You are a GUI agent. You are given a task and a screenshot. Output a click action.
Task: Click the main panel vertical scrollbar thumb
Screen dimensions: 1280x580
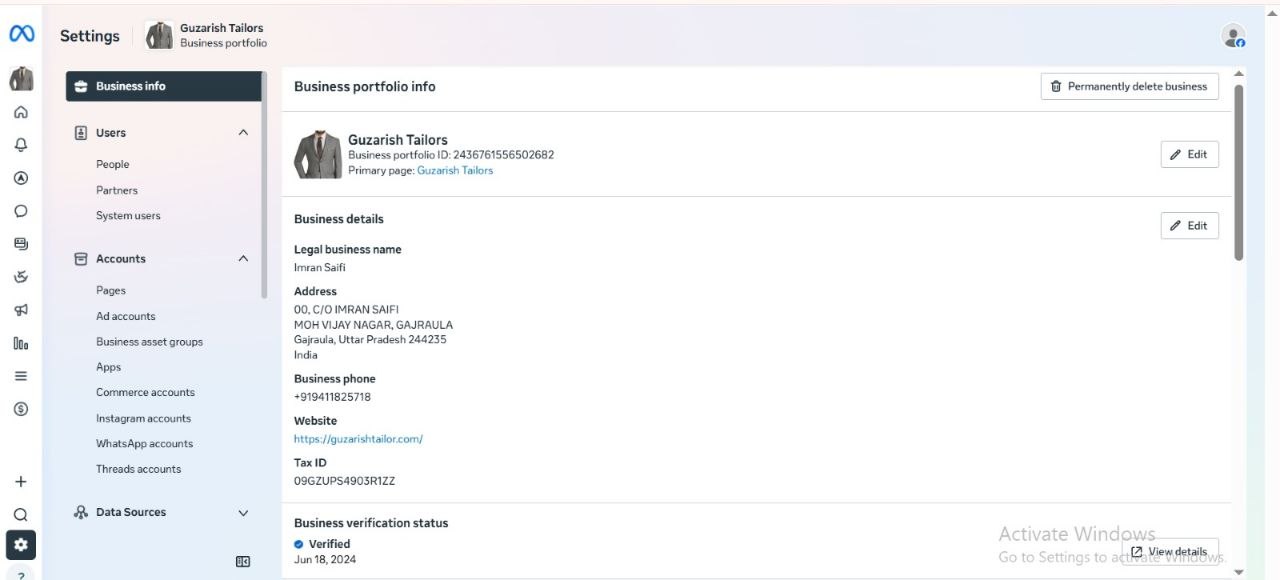click(x=1239, y=172)
